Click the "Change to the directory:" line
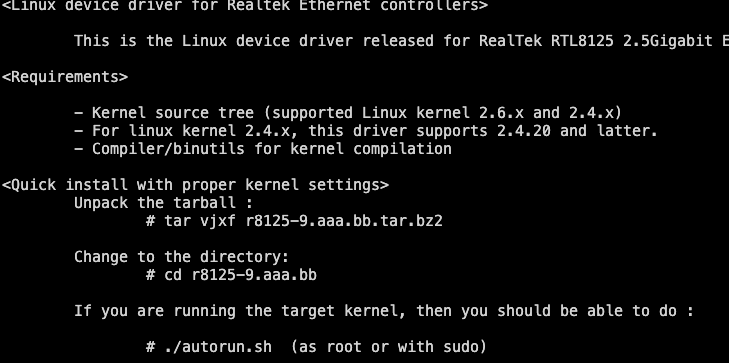Image resolution: width=729 pixels, height=363 pixels. 182,257
